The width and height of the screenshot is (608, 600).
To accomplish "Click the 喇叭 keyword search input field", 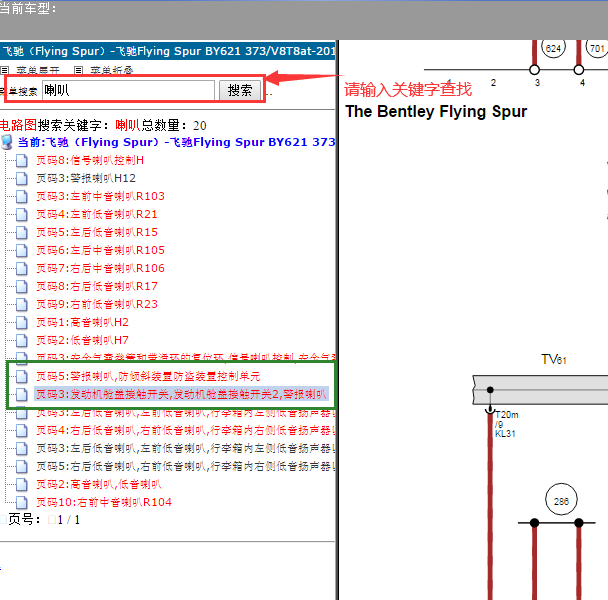I will pyautogui.click(x=128, y=90).
